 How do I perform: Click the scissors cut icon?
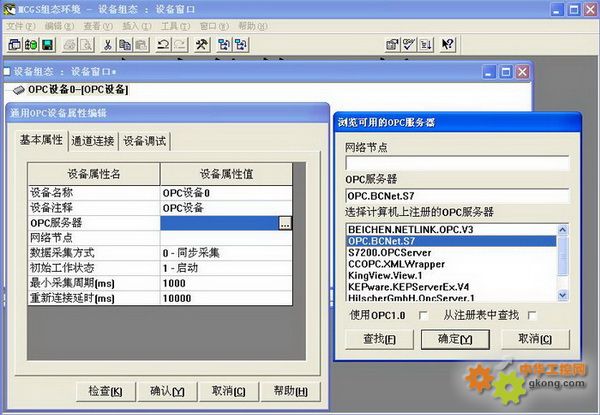tap(107, 45)
